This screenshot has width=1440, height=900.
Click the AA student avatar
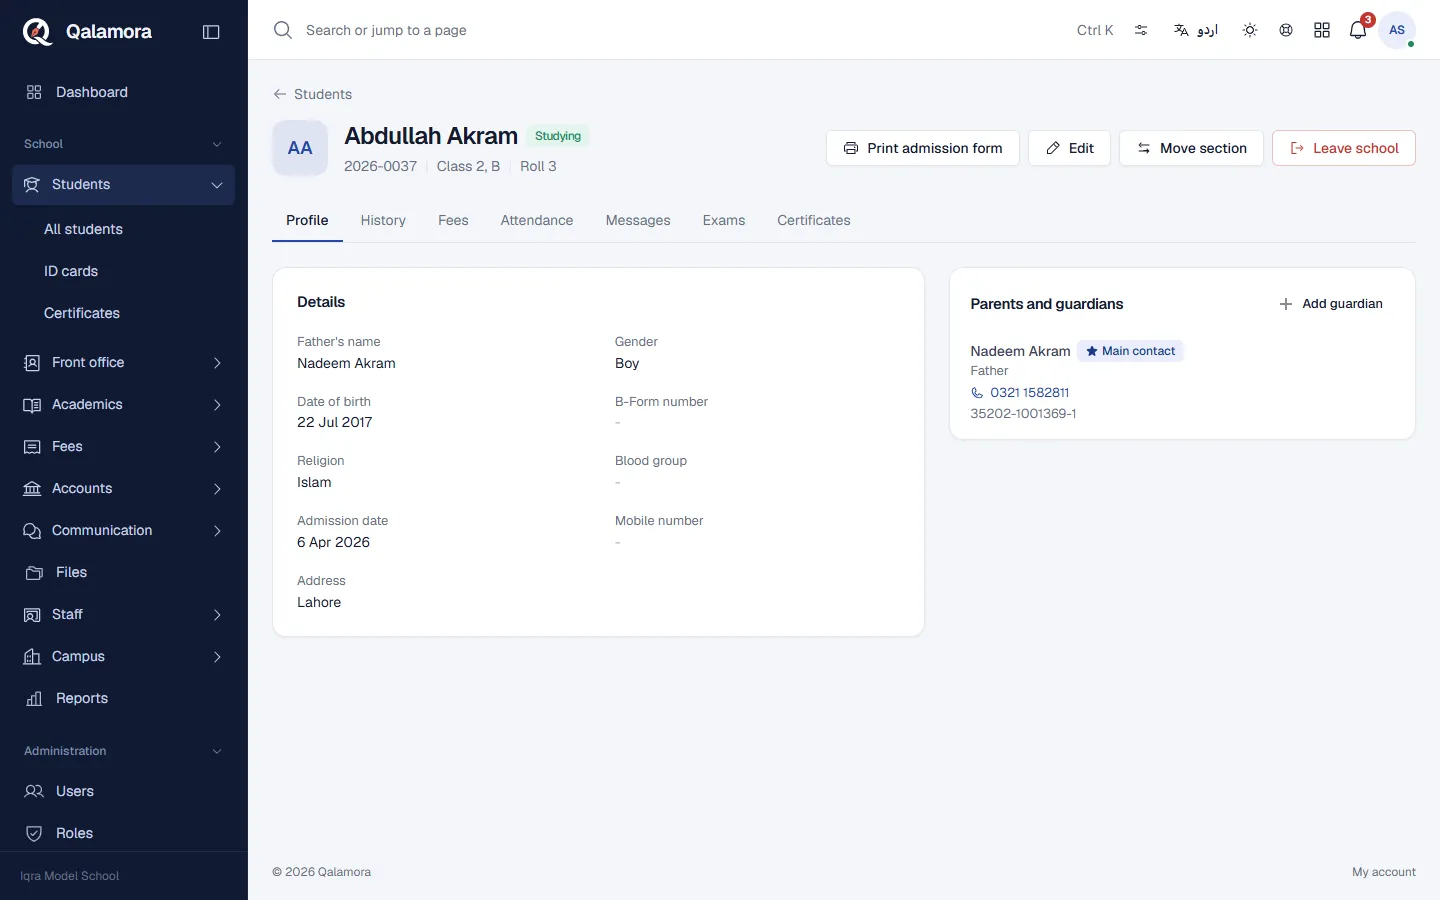[300, 148]
